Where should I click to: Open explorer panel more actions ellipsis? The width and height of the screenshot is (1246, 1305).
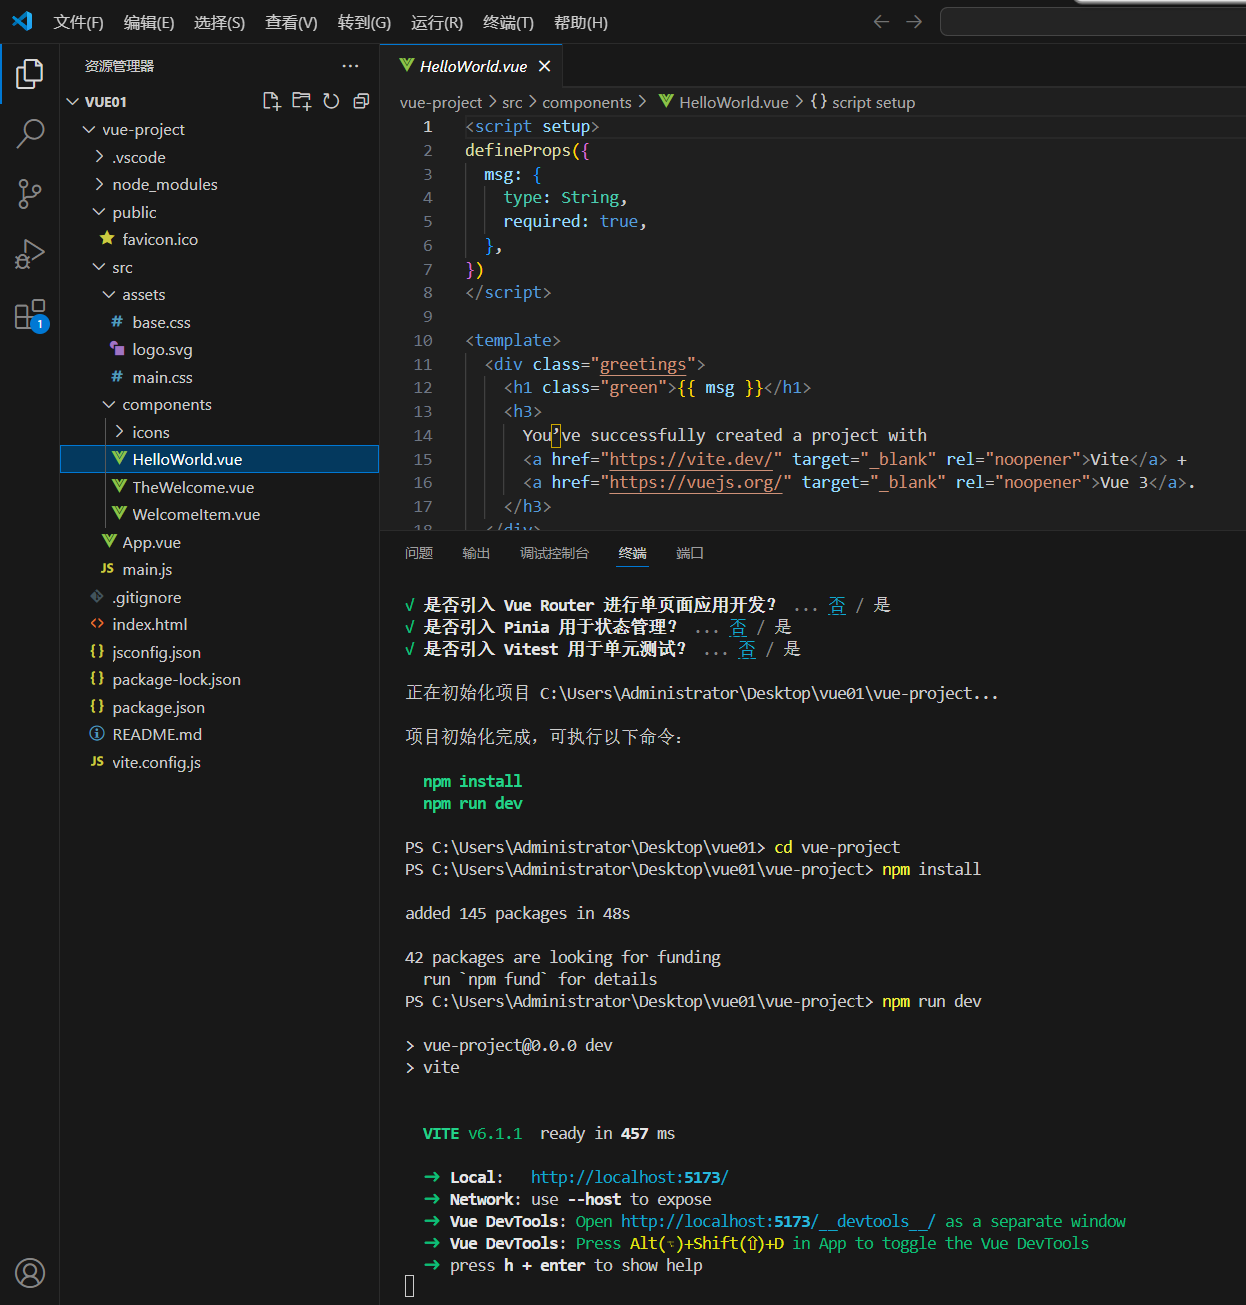pyautogui.click(x=350, y=66)
